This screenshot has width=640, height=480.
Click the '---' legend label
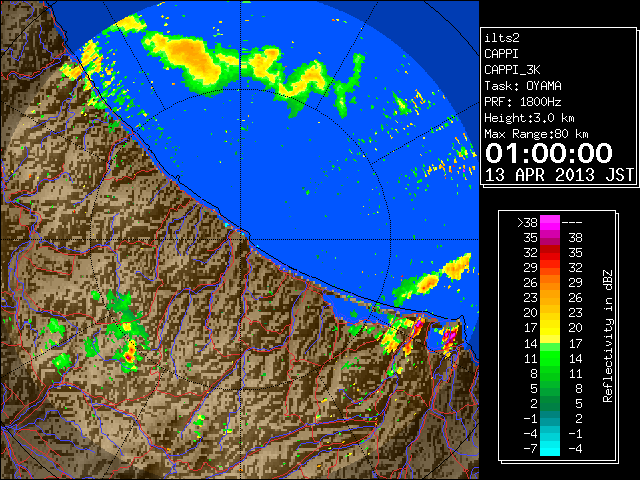point(572,223)
